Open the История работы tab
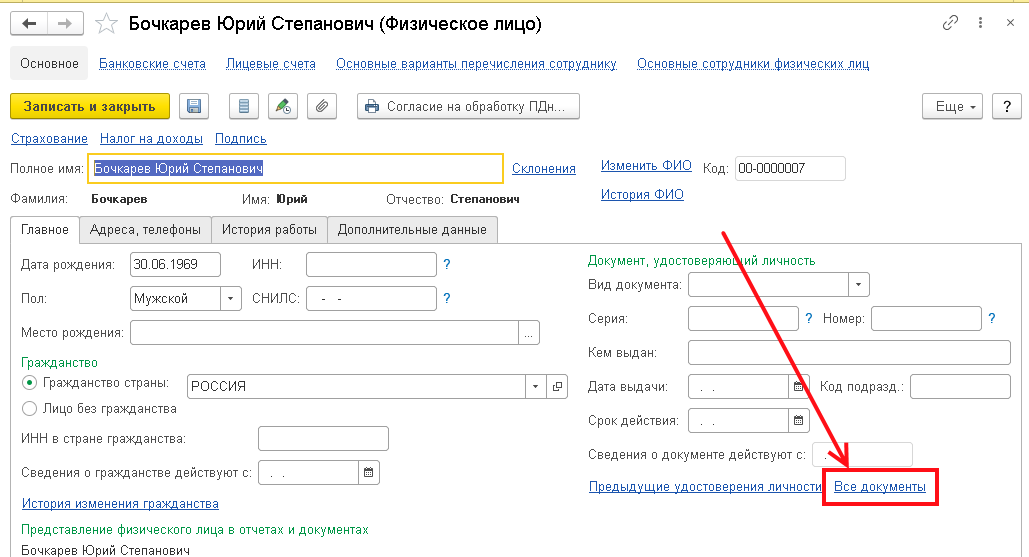This screenshot has width=1029, height=557. click(x=269, y=230)
